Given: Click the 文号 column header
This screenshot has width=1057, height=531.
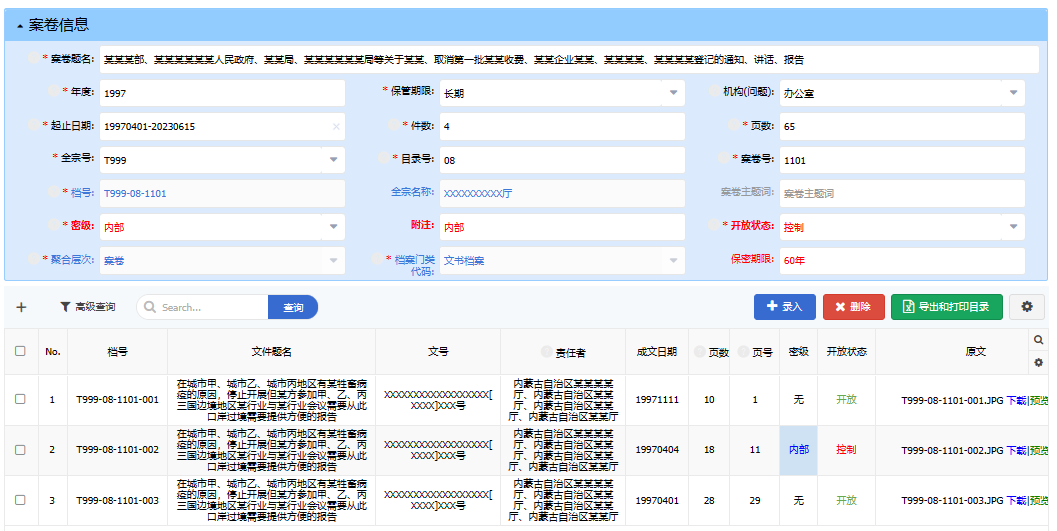Looking at the screenshot, I should pos(437,352).
